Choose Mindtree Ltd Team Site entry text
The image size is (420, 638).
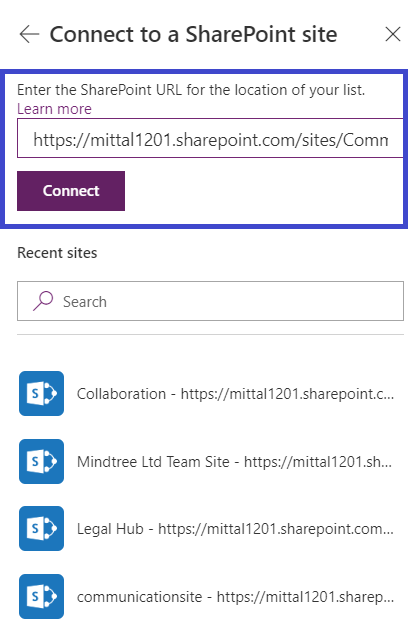pyautogui.click(x=234, y=462)
